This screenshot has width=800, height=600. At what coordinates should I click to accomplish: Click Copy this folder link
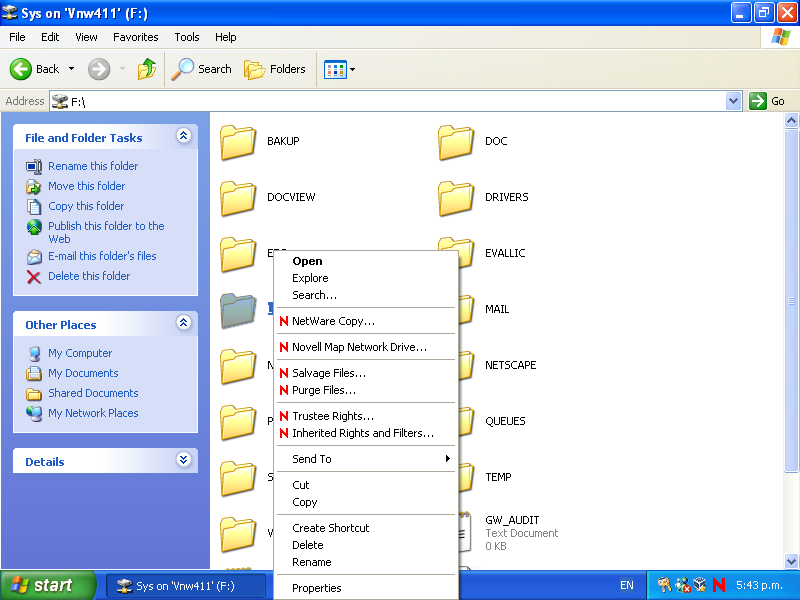(86, 206)
